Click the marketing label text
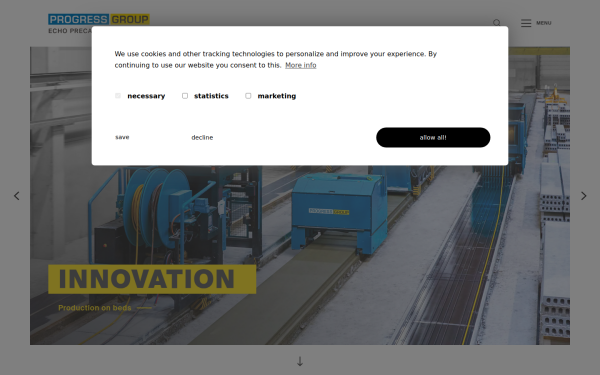 [x=277, y=96]
